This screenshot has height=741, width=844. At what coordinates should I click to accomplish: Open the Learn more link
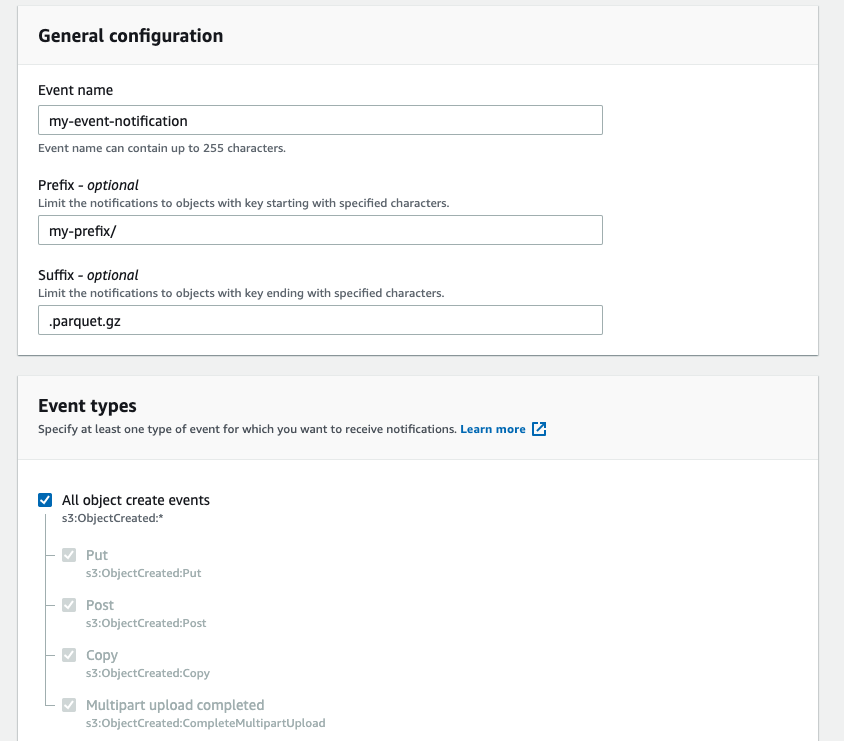pos(492,429)
